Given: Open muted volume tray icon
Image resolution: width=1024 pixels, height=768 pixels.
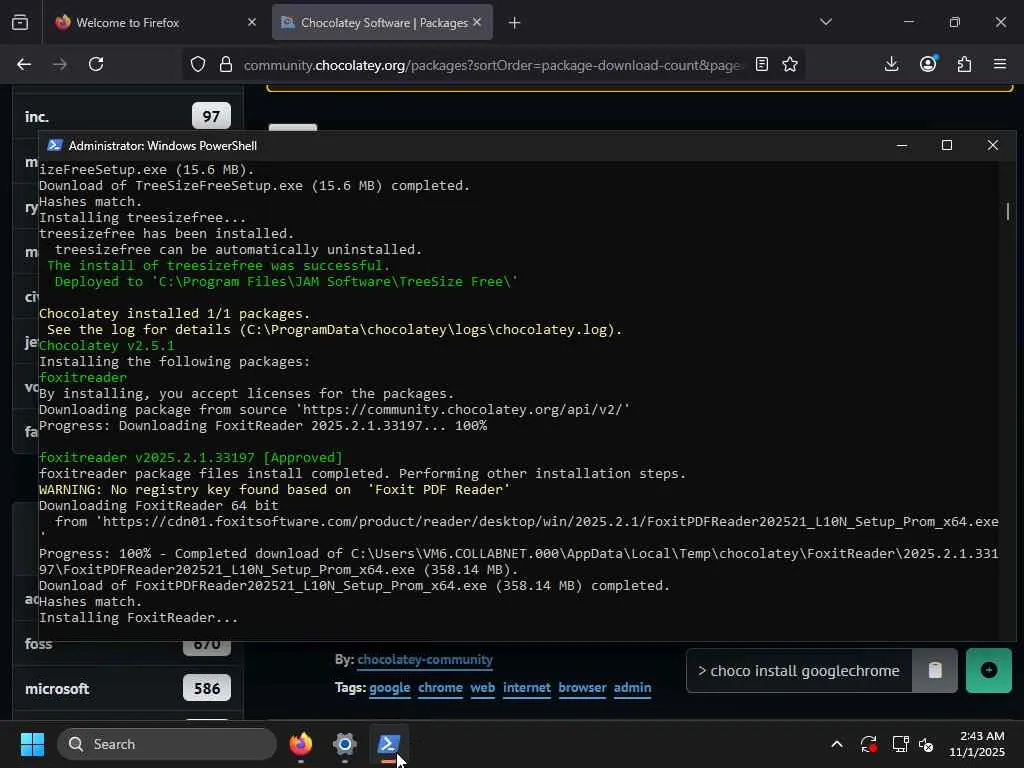Looking at the screenshot, I should pyautogui.click(x=926, y=744).
